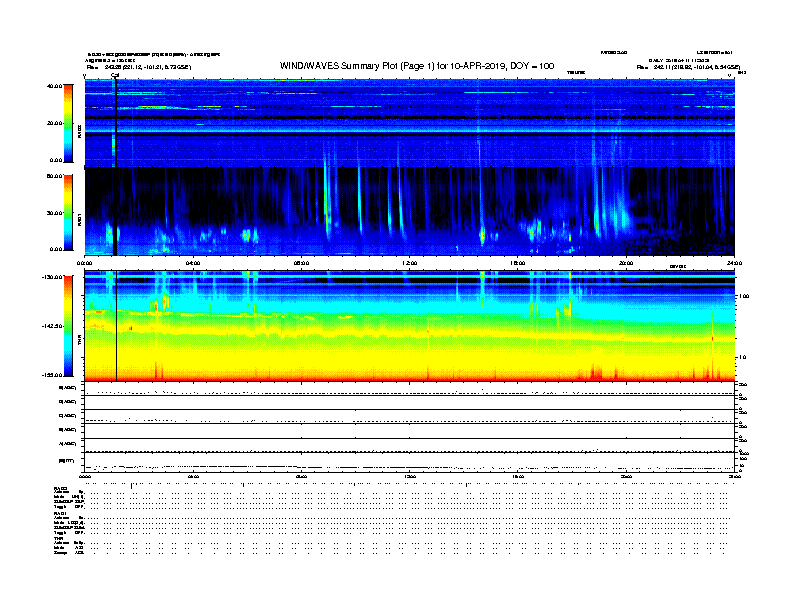Click the RAD1 spectrogram panel
Viewport: 792px width, 612px height.
tap(410, 212)
